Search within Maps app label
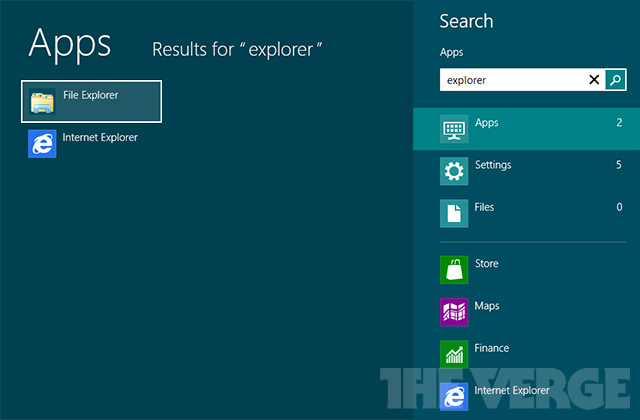The width and height of the screenshot is (640, 420). point(487,306)
